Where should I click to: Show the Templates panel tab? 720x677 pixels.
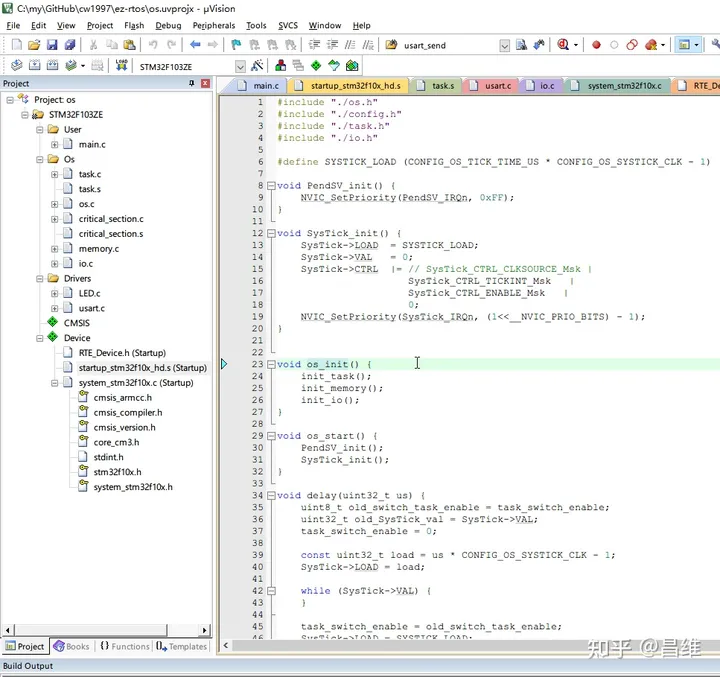(x=181, y=646)
